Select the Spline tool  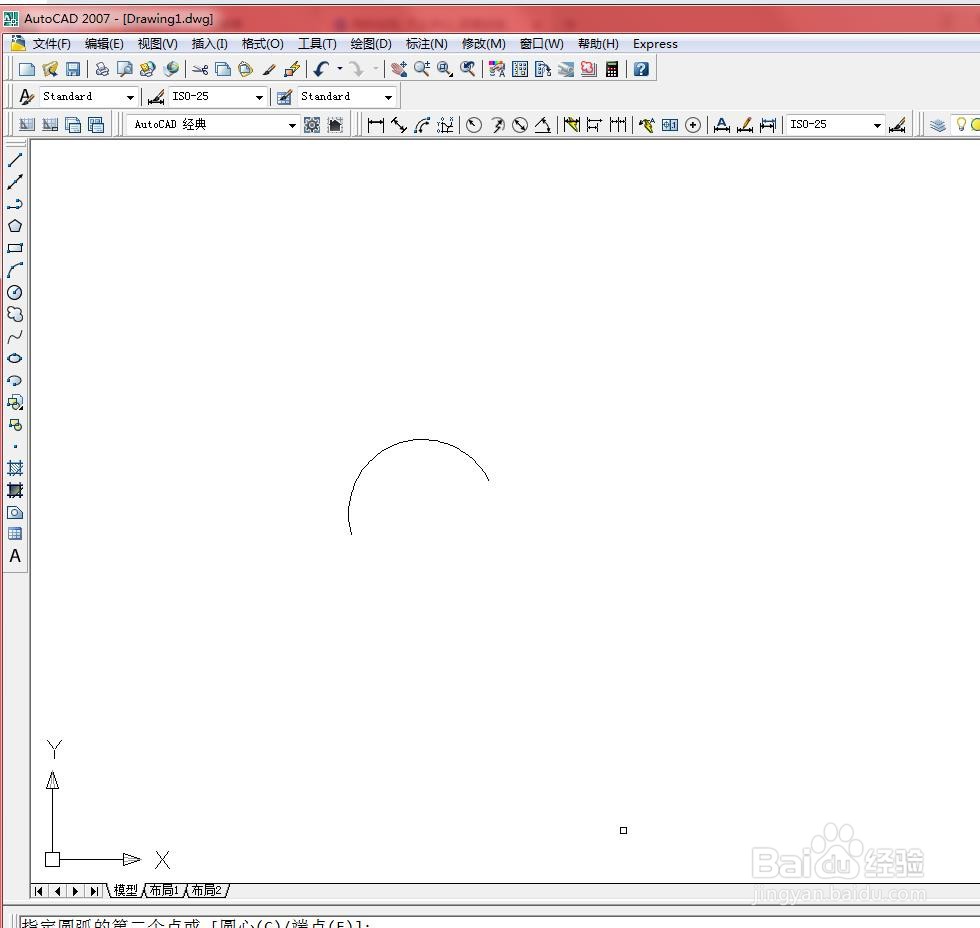point(15,337)
